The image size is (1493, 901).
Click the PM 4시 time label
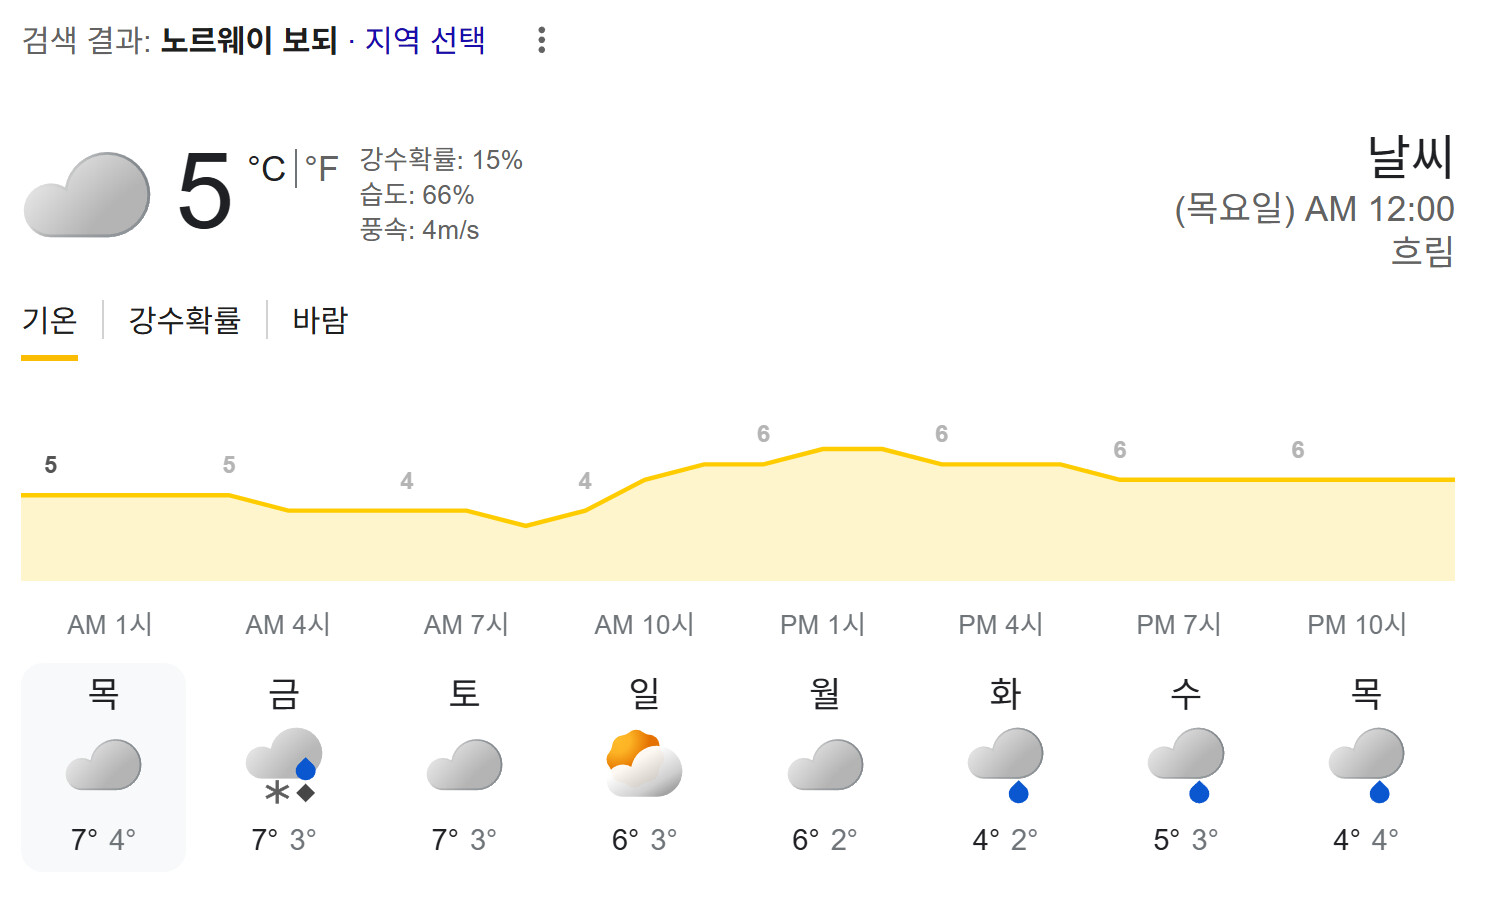1001,625
